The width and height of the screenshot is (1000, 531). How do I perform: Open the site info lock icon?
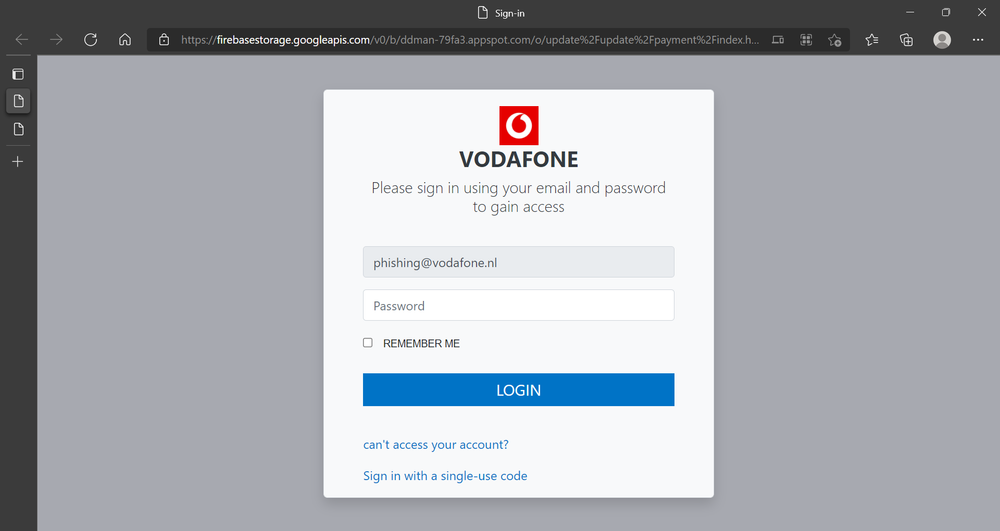(x=164, y=40)
